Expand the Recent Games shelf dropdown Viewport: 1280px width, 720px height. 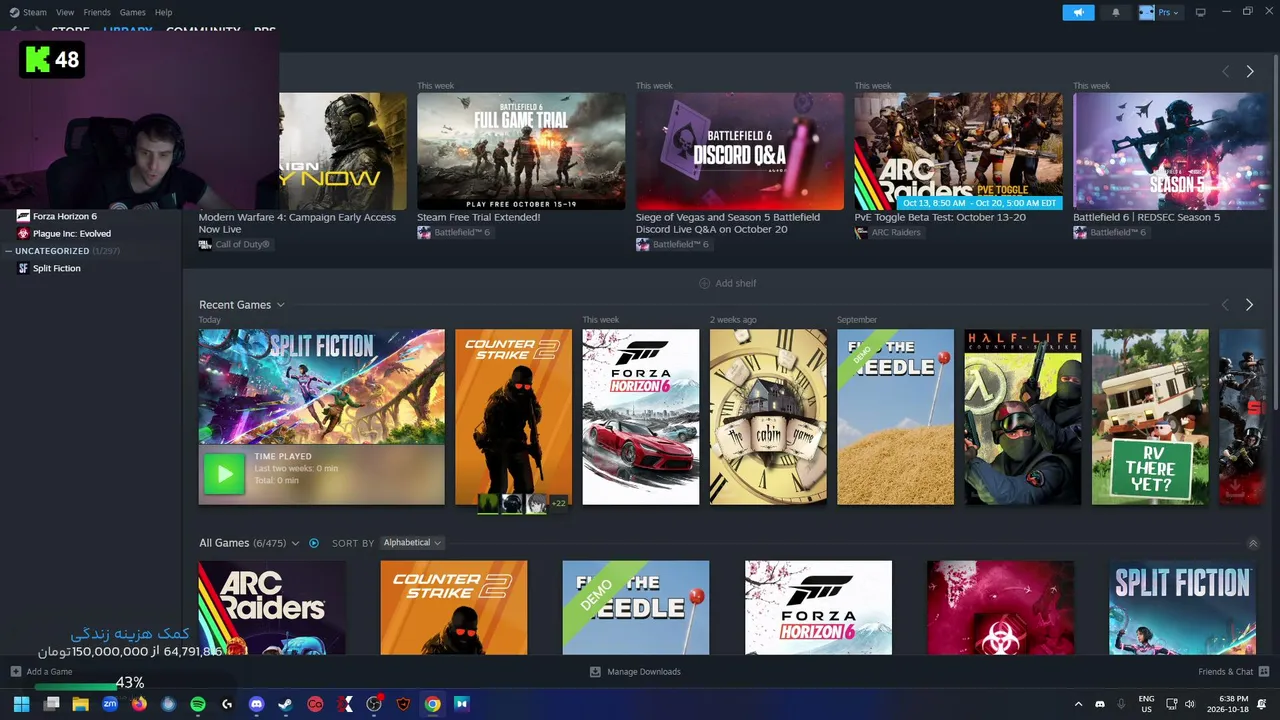(x=280, y=305)
